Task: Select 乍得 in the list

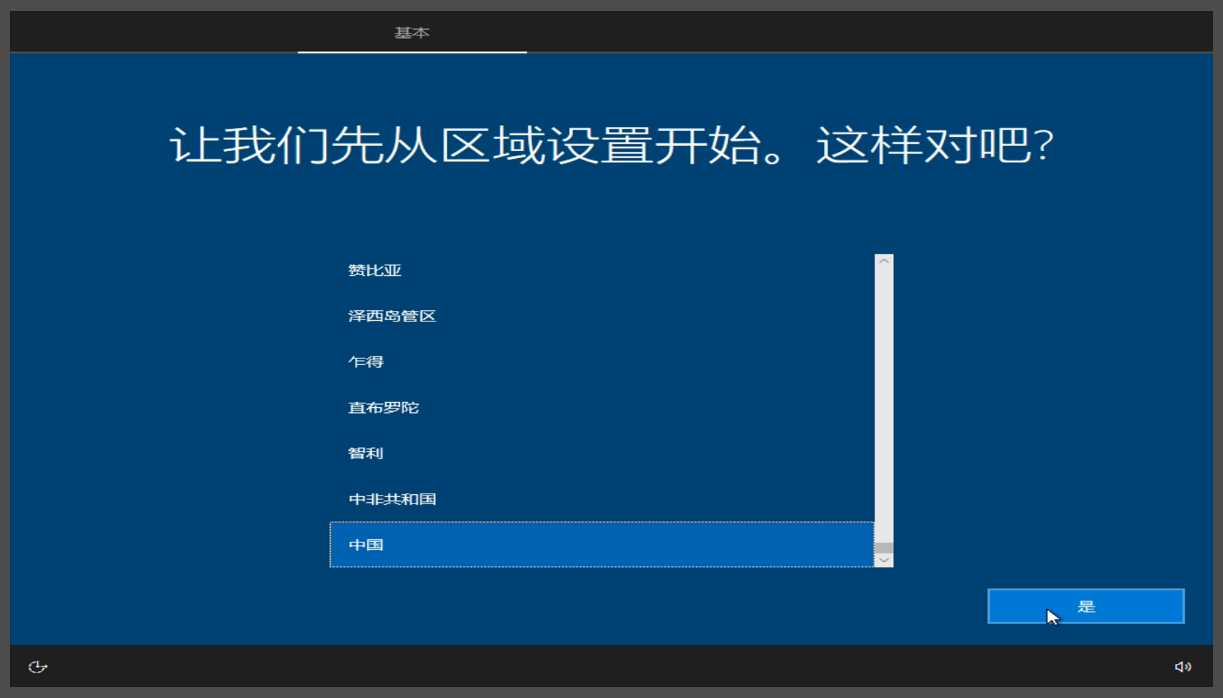Action: click(602, 362)
